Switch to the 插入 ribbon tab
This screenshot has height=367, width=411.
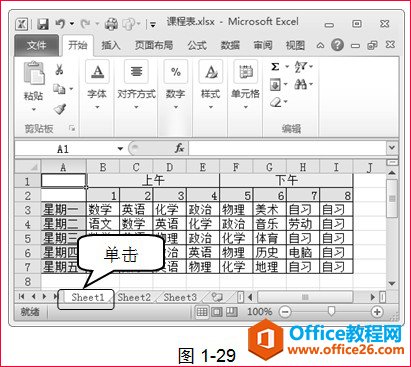tap(111, 45)
